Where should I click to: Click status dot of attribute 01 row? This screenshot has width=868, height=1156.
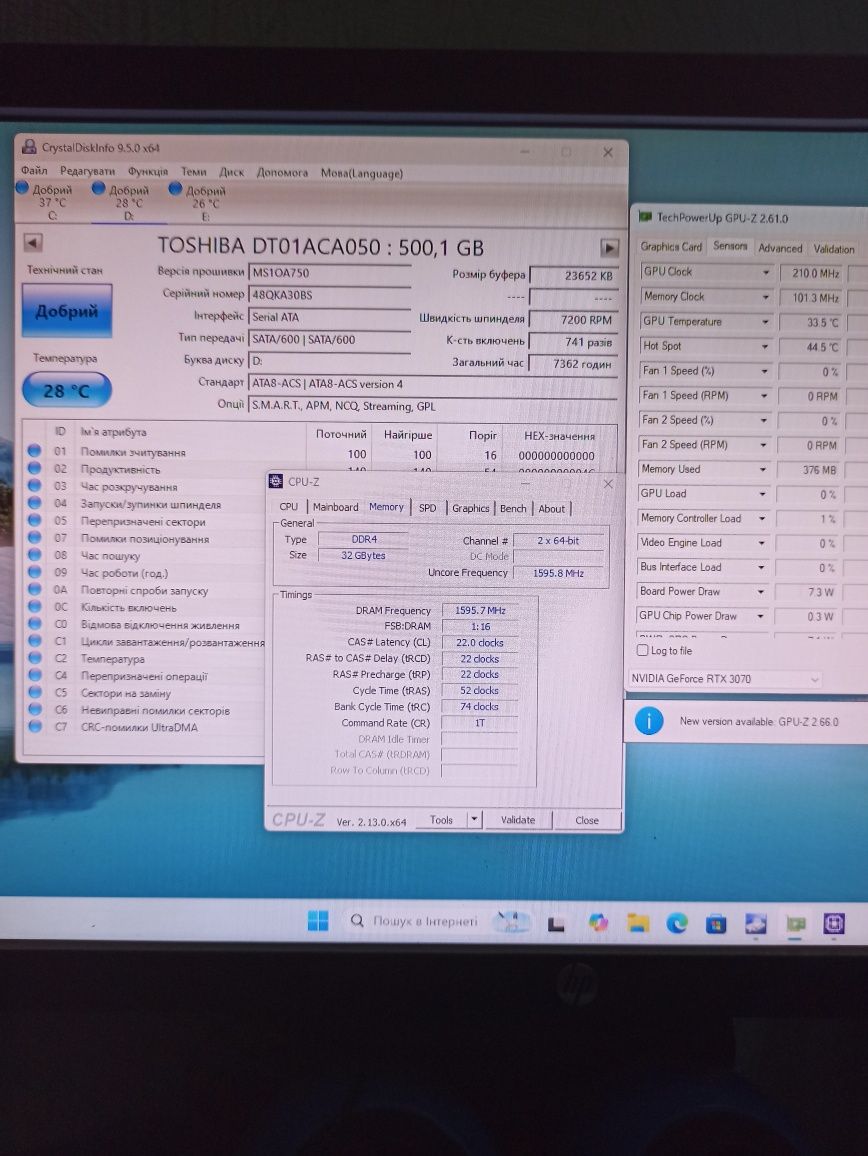click(34, 450)
